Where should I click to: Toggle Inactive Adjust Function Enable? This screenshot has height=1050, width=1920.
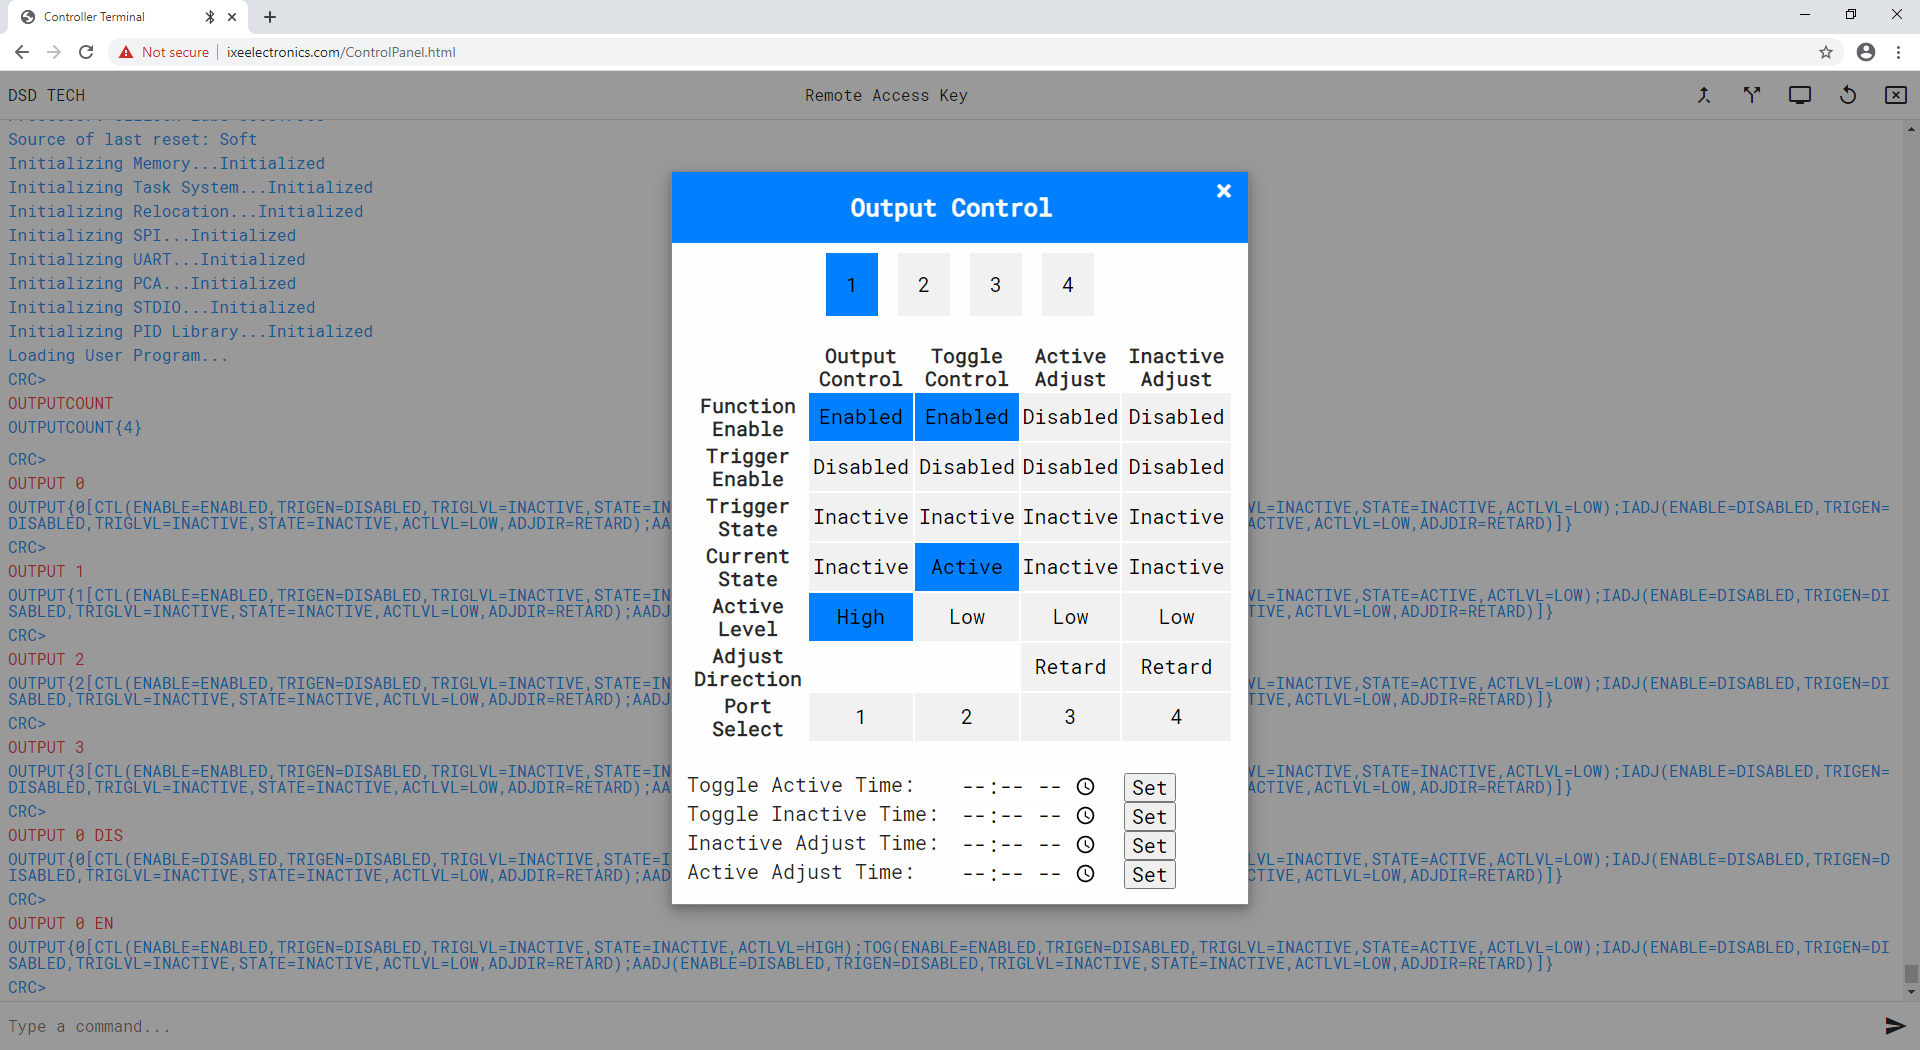click(x=1176, y=417)
